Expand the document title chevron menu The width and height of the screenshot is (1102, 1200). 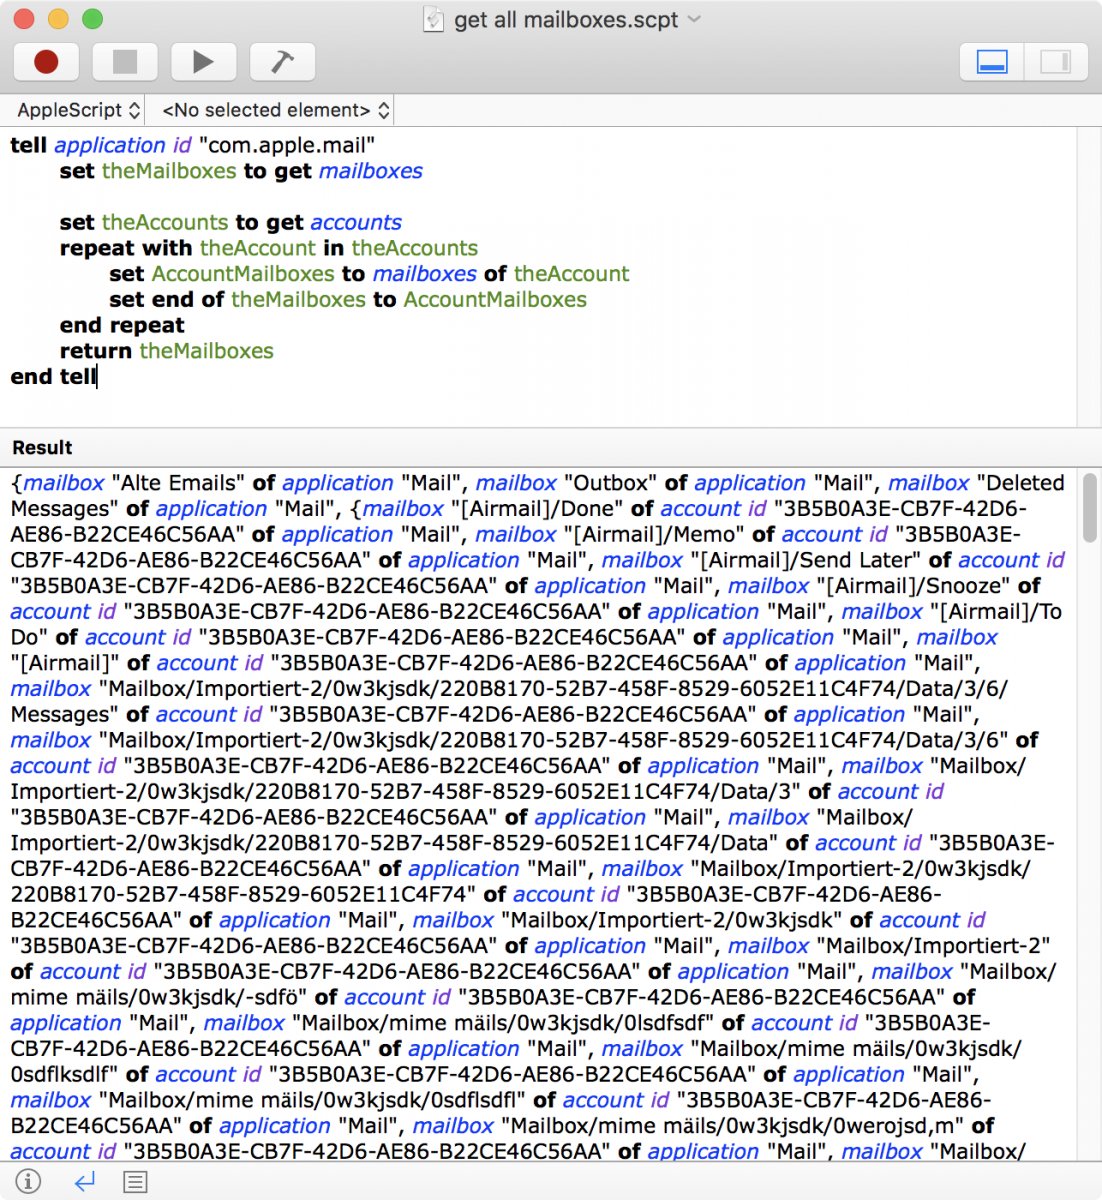(695, 19)
